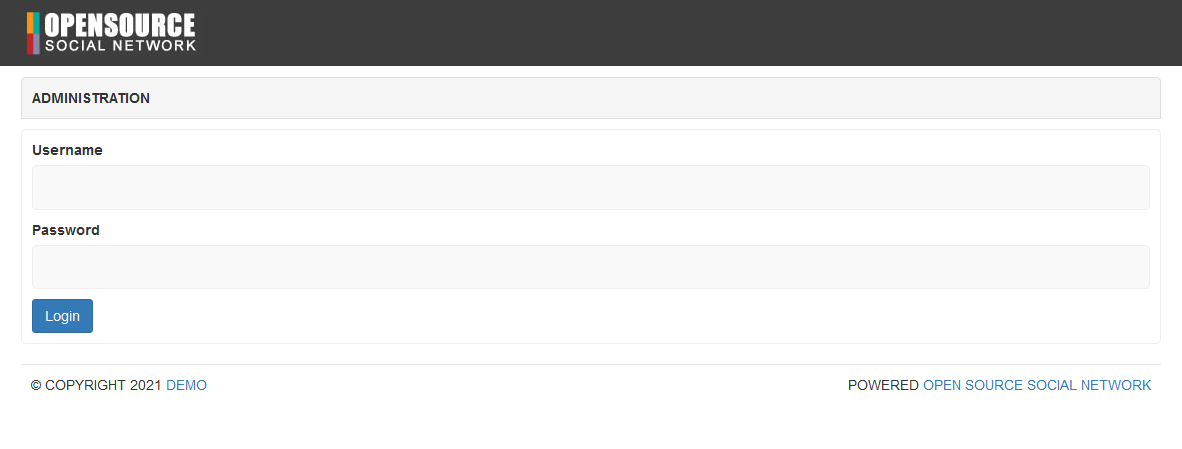Image resolution: width=1182 pixels, height=449 pixels.
Task: Click the COPYRIGHT footer text
Action: click(x=86, y=386)
